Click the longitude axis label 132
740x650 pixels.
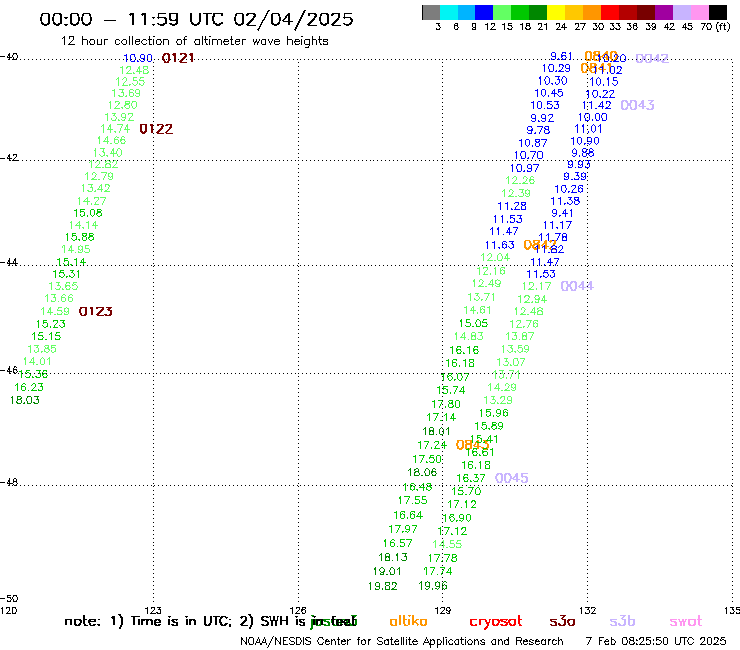tap(588, 610)
